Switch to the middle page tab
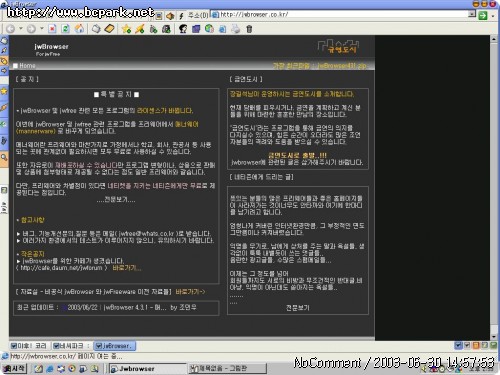Screen dimensions: 500x375 [71, 346]
